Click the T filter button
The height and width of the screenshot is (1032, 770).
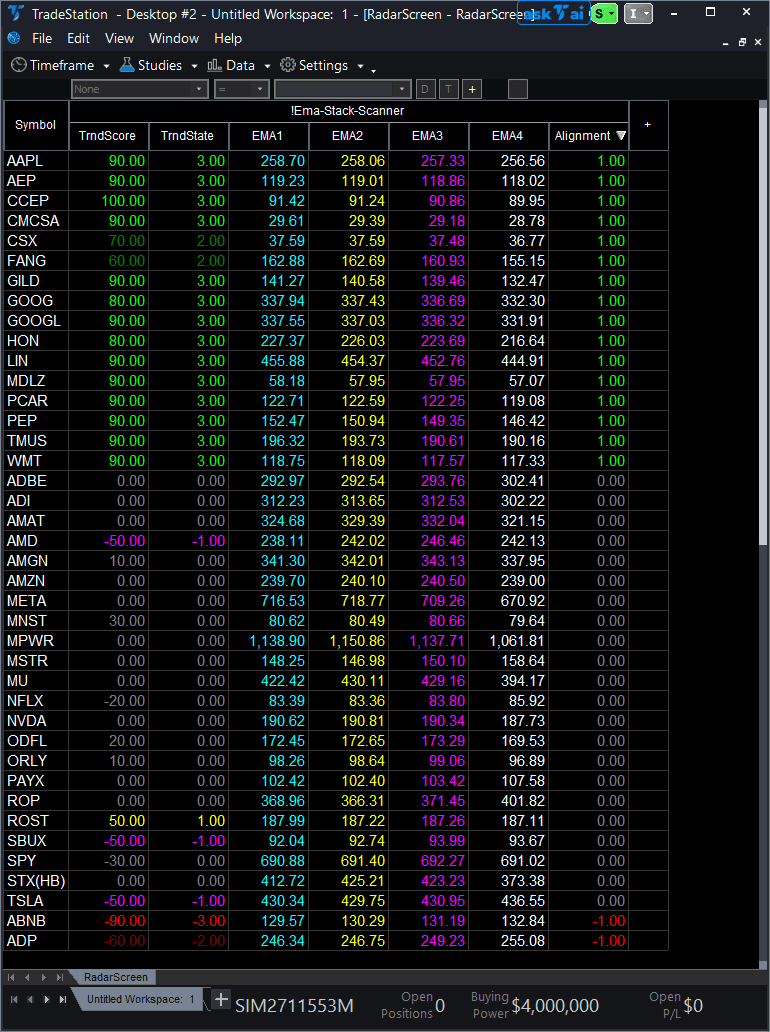pos(449,89)
